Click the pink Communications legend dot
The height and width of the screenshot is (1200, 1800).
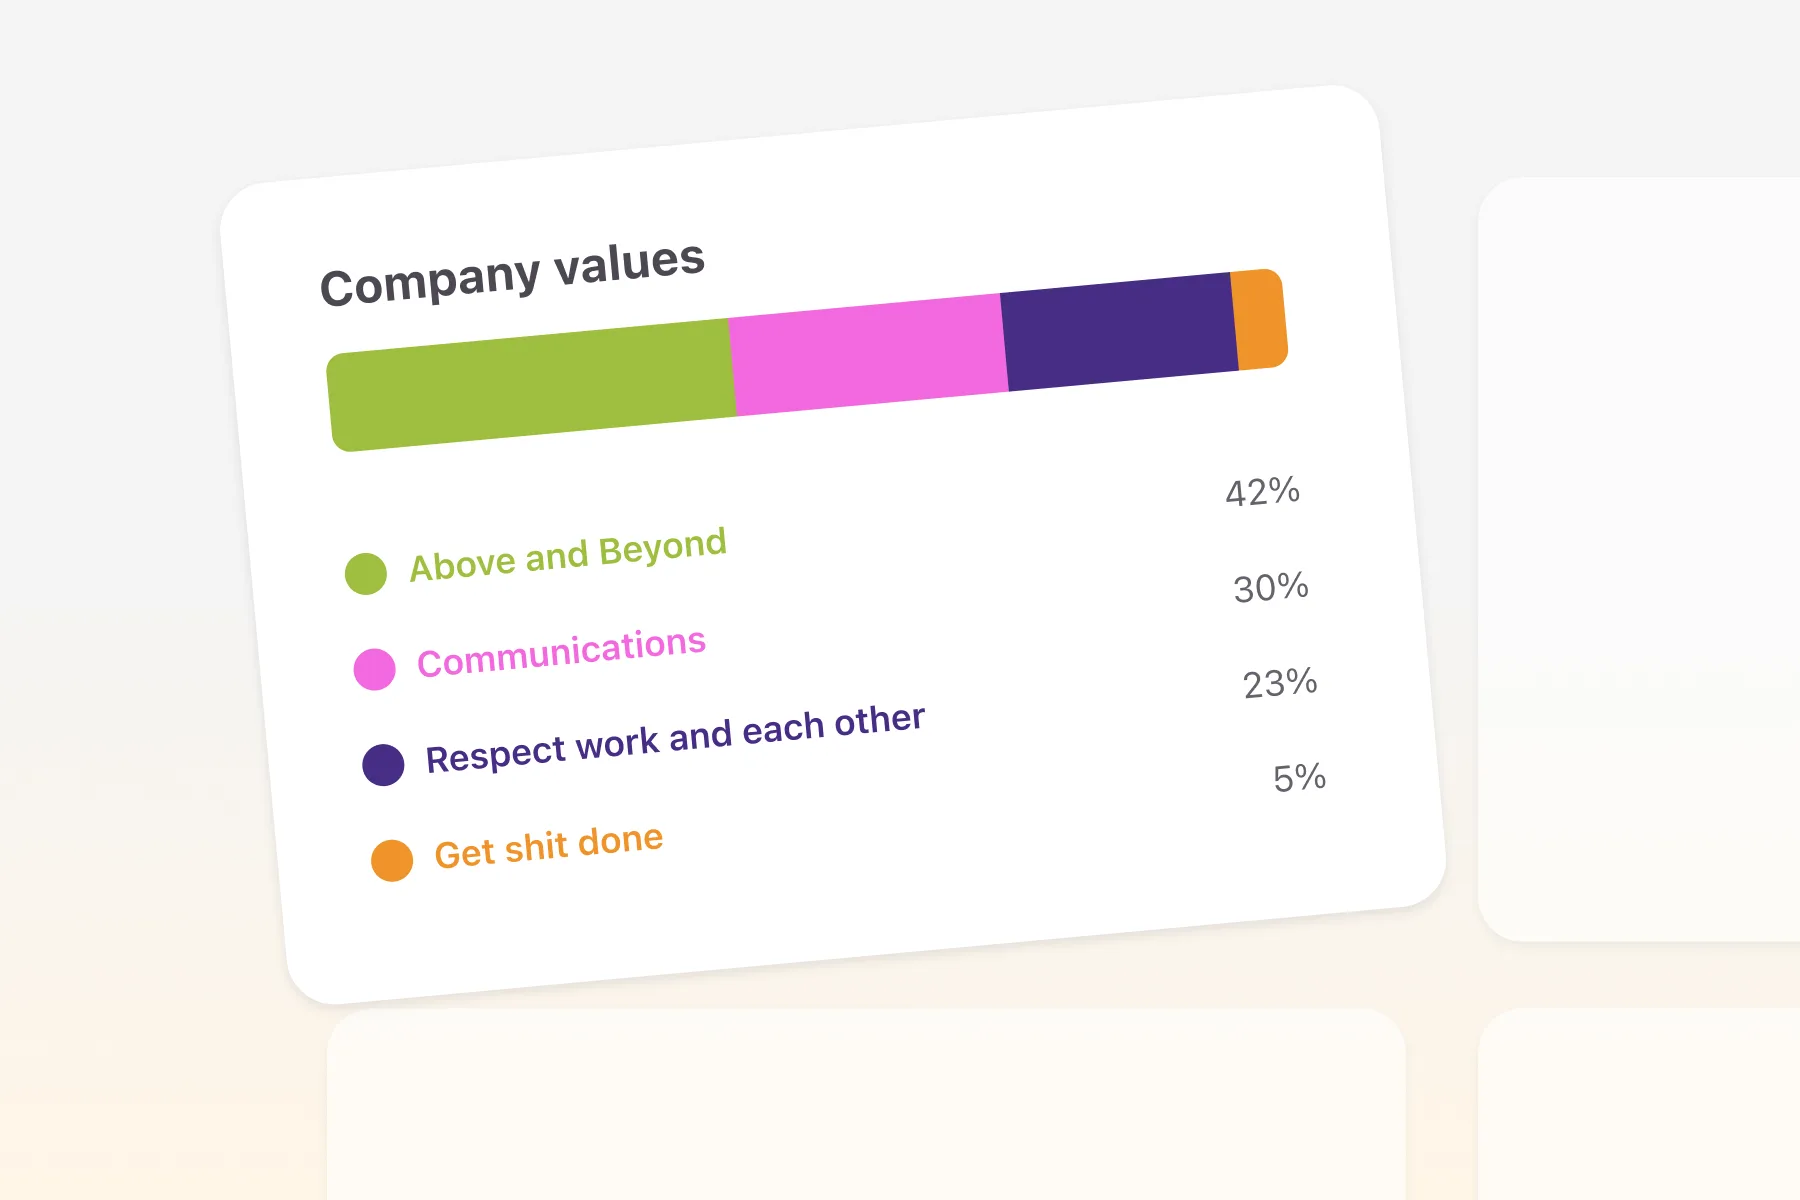coord(375,669)
